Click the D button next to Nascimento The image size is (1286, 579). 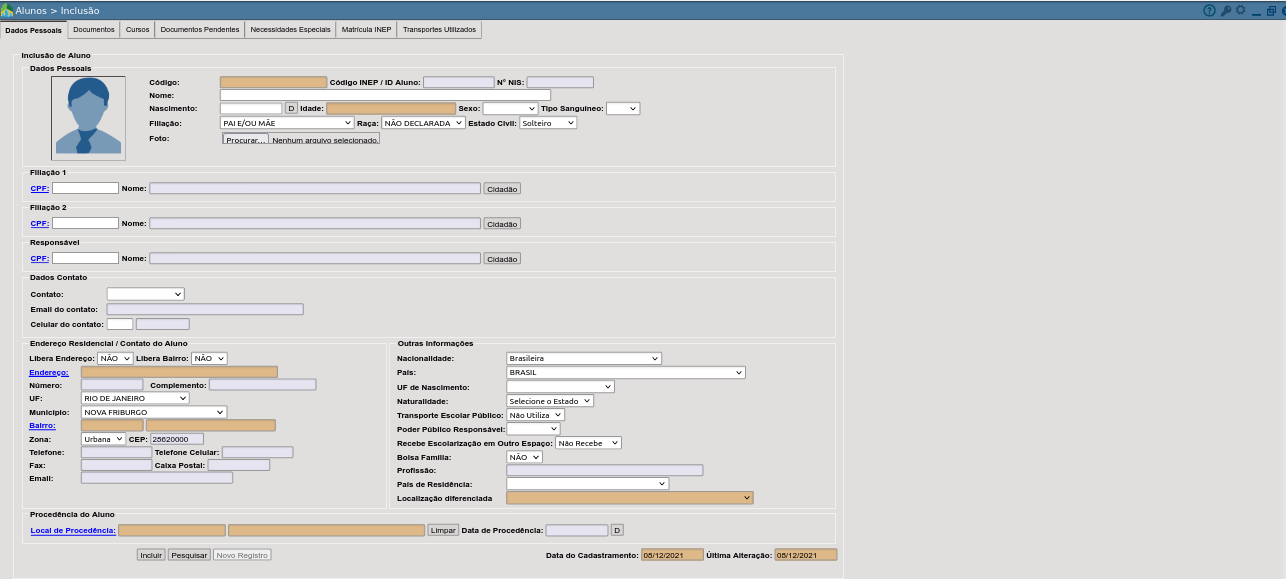291,108
